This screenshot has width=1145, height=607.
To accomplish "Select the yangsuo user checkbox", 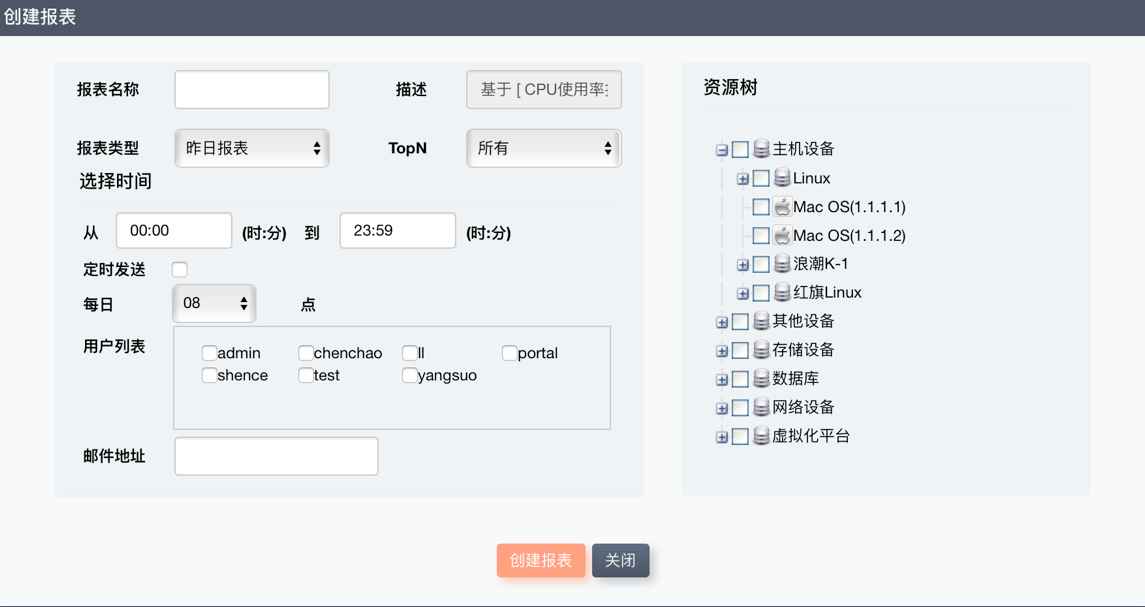I will [x=409, y=375].
